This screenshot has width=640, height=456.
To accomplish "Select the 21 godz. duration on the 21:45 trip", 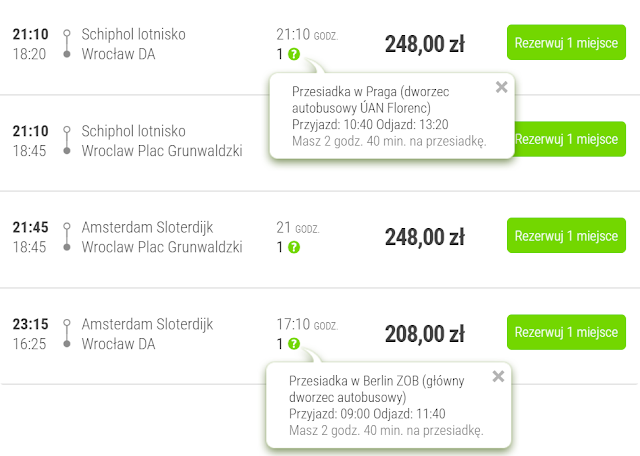I will [297, 227].
